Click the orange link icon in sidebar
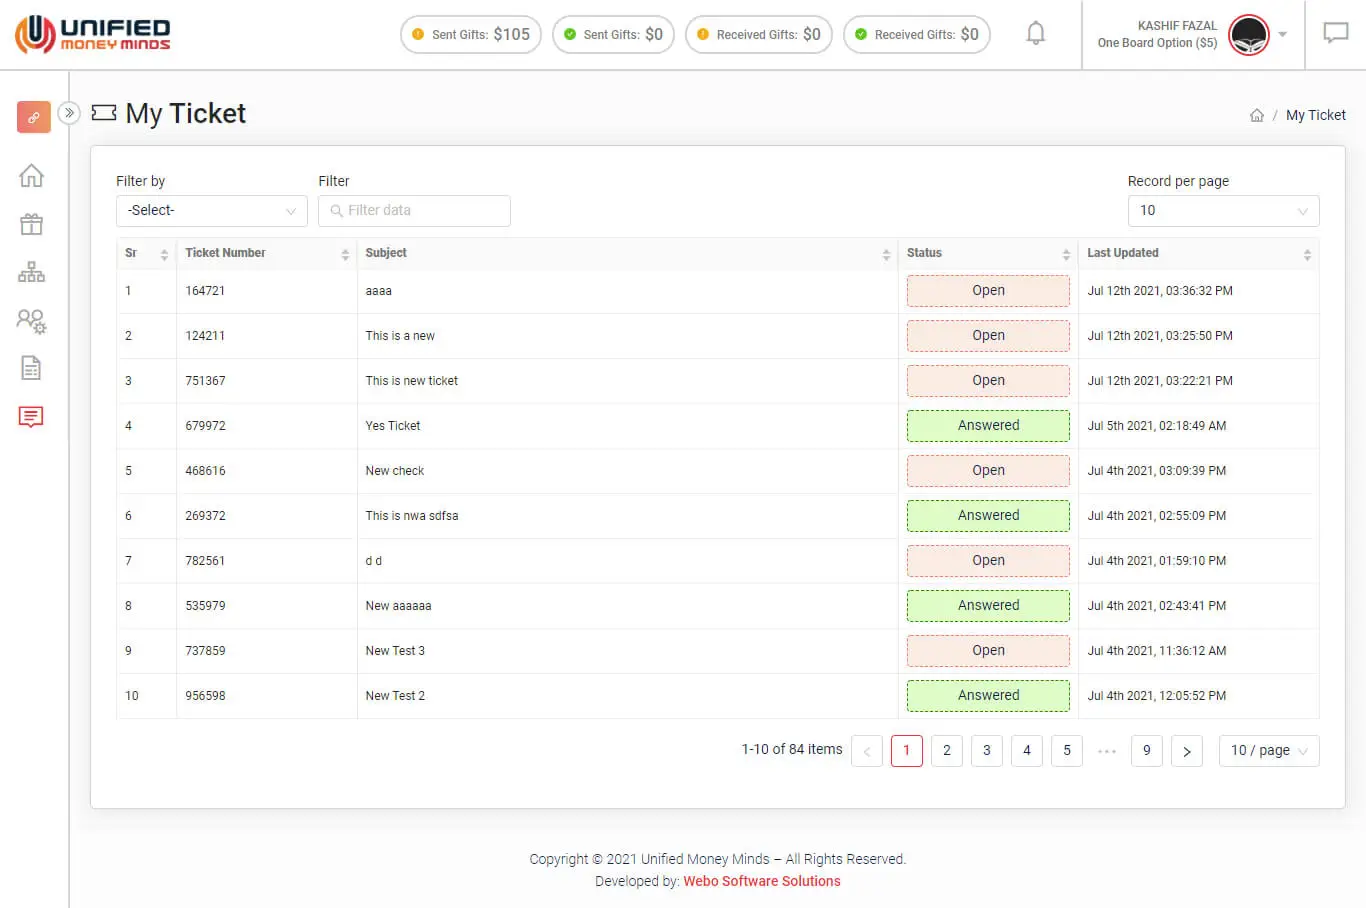This screenshot has width=1366, height=908. pyautogui.click(x=33, y=117)
